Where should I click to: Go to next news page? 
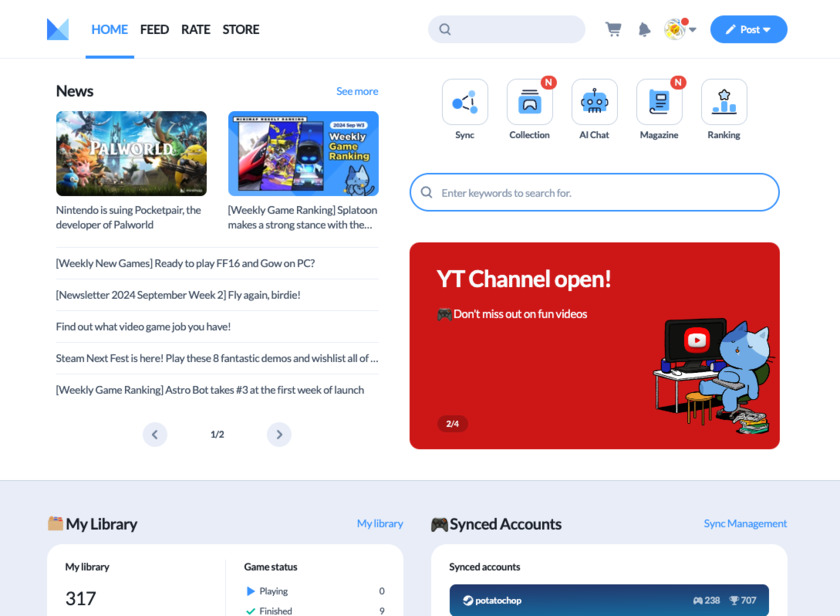coord(279,434)
